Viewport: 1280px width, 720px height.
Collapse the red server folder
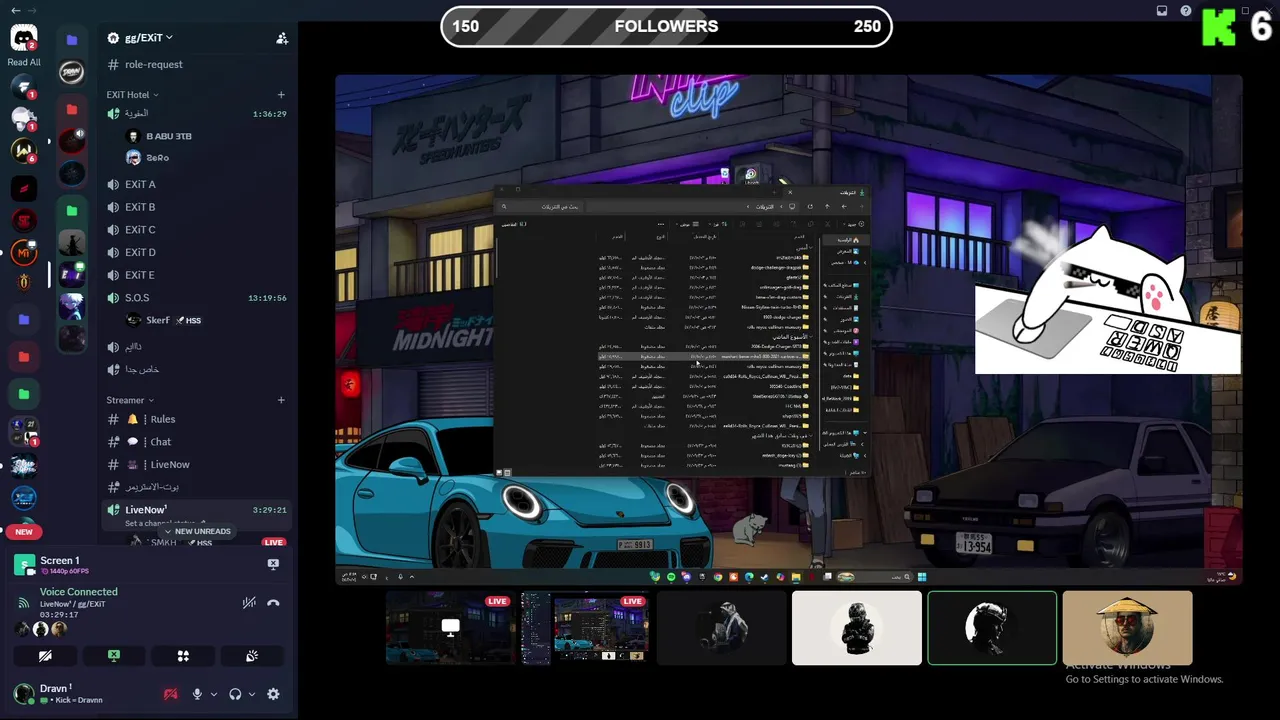(72, 109)
